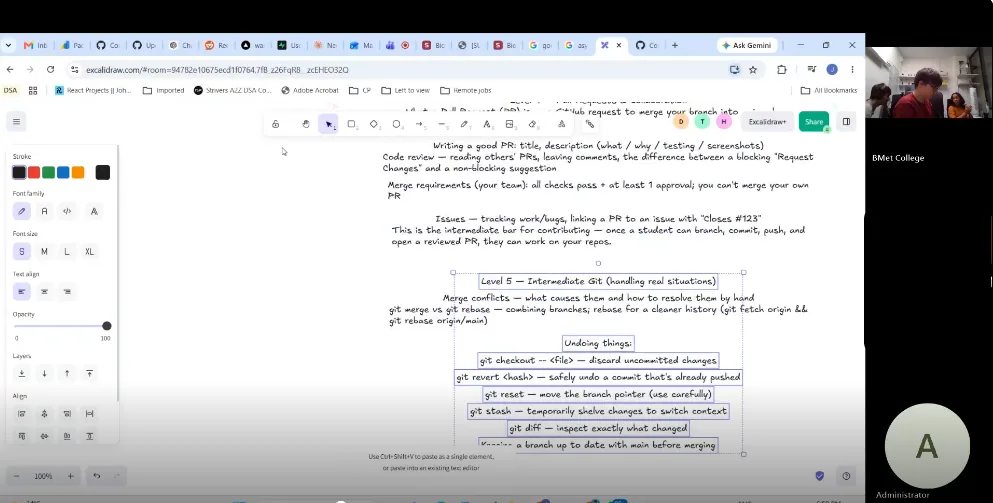This screenshot has height=503, width=993.
Task: Choose Code font family
Action: tap(67, 212)
